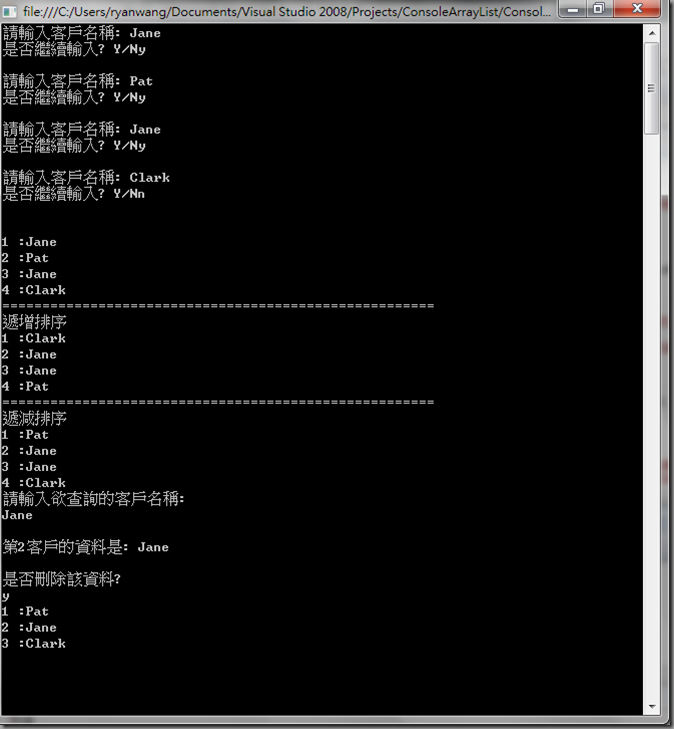Minimize the console window
Screen dimensions: 674x729
[x=573, y=9]
